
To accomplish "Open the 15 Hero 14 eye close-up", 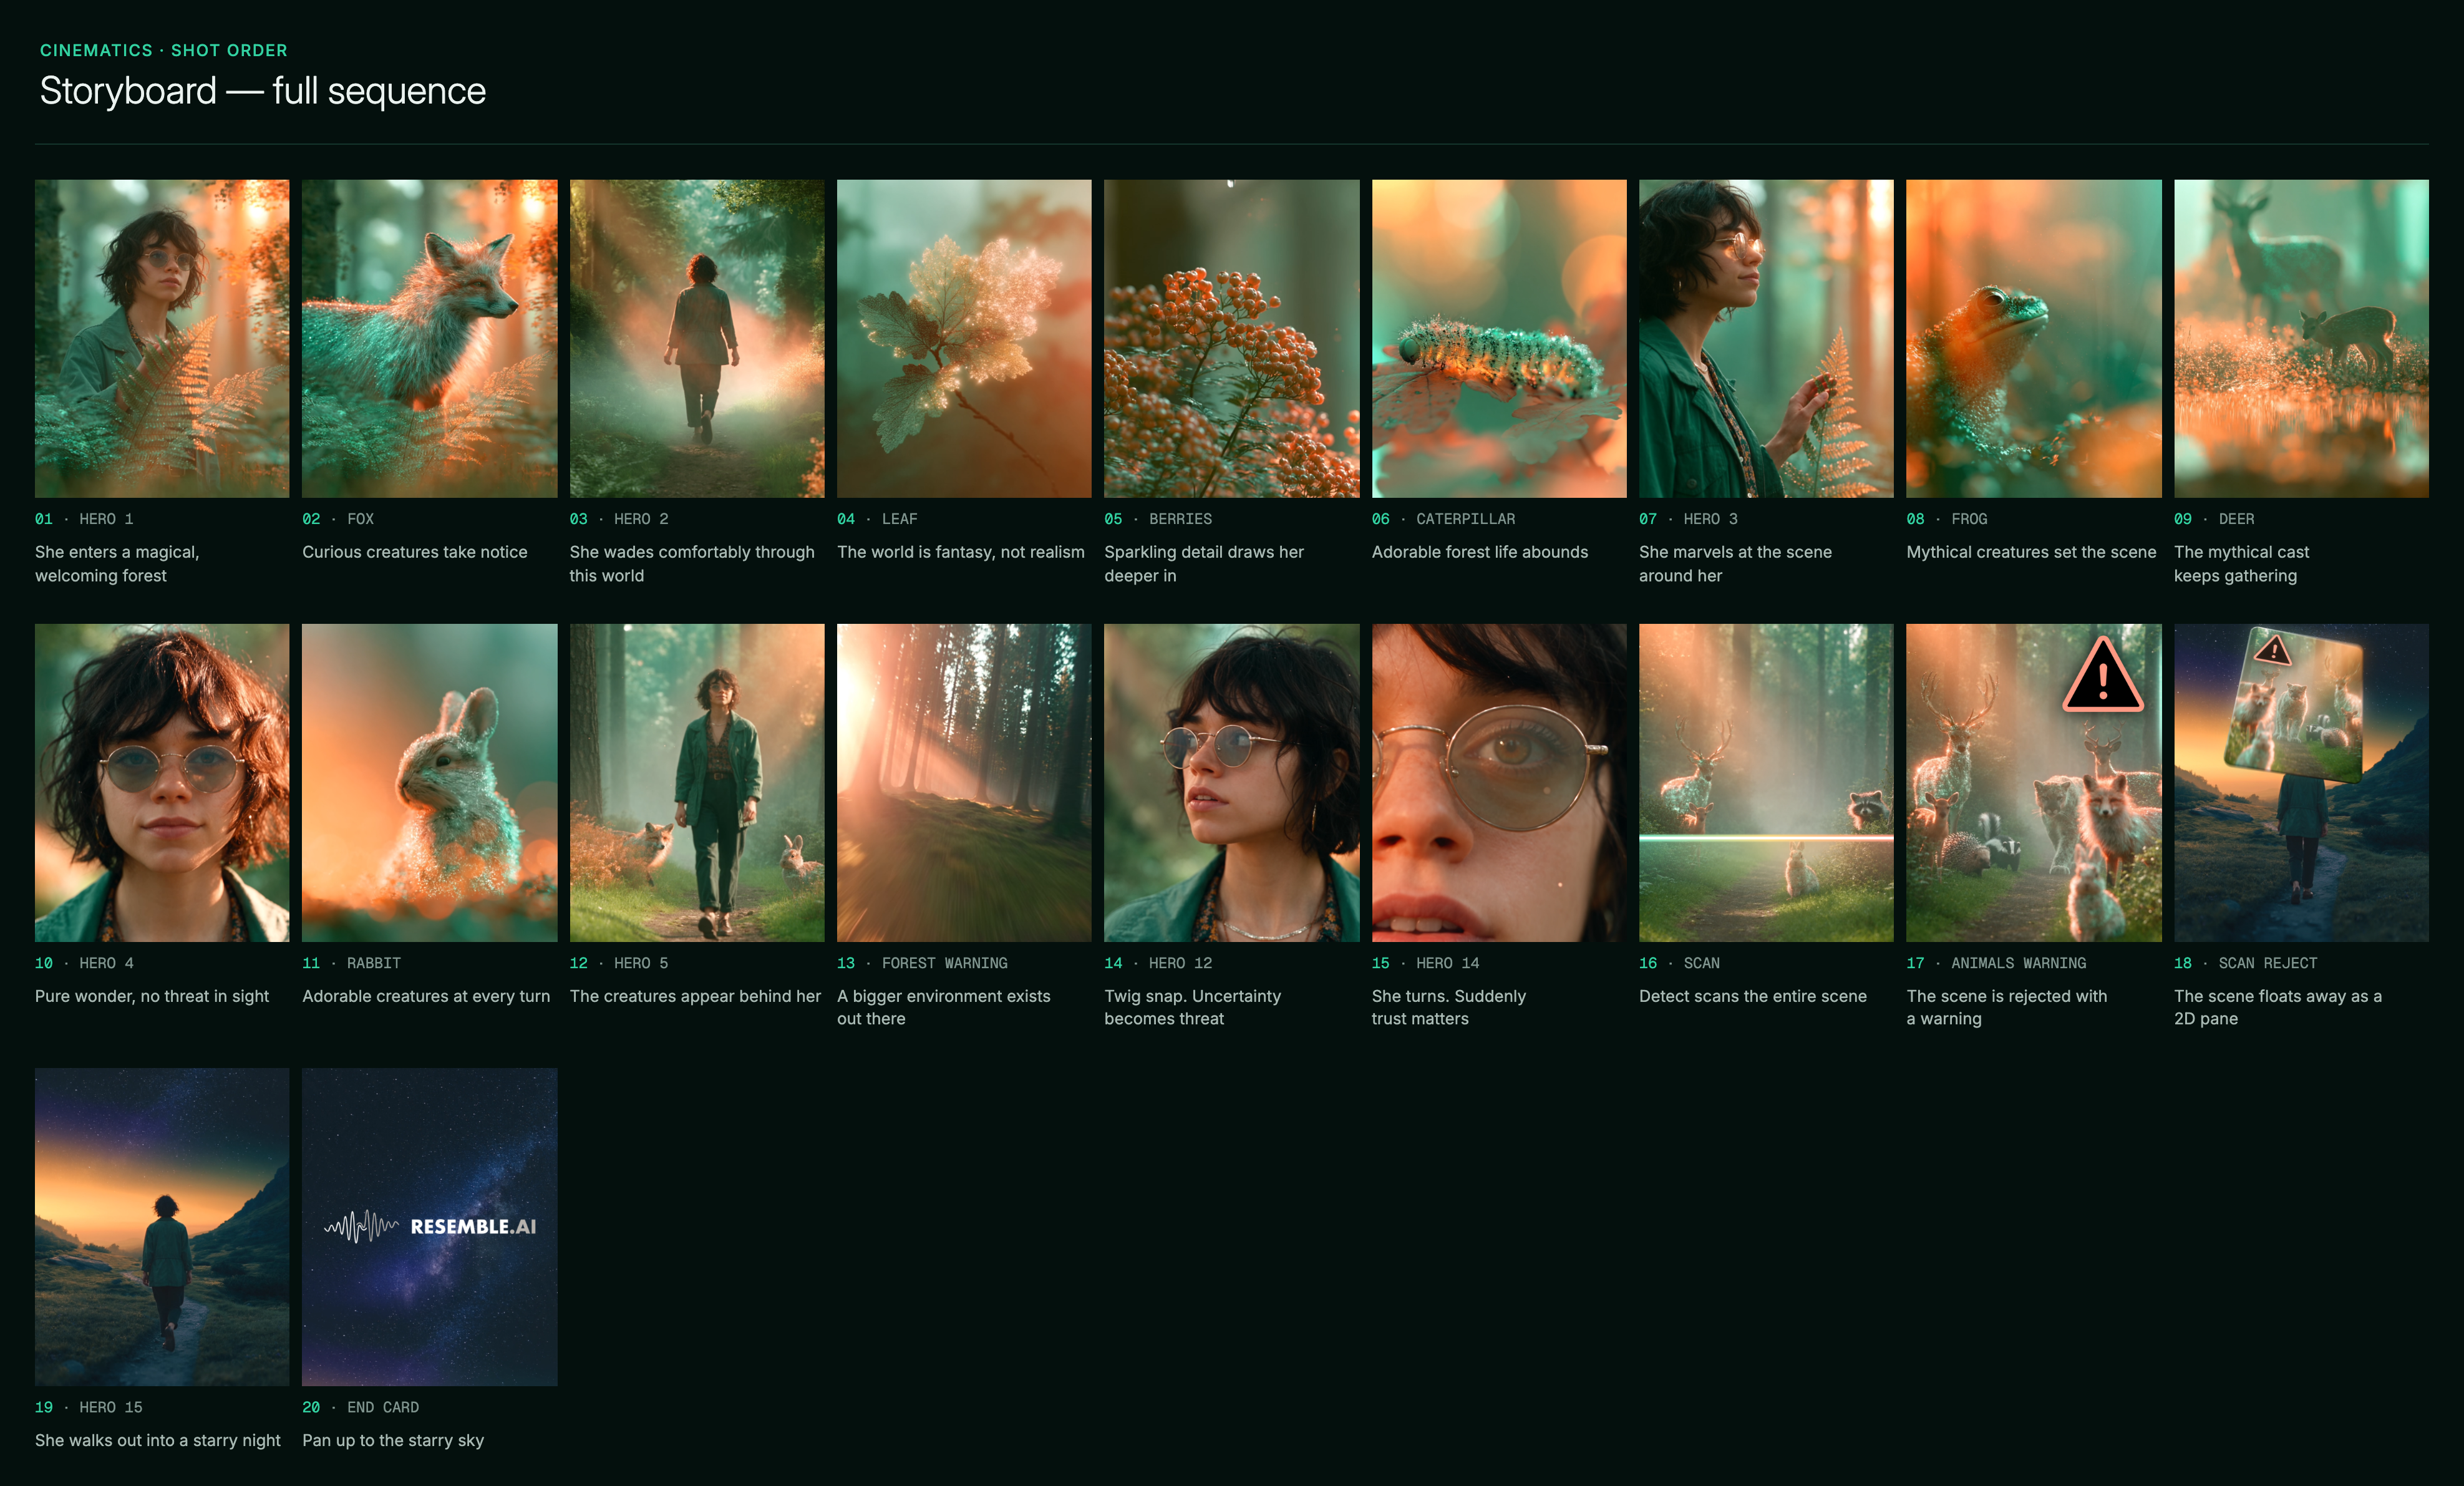I will tap(1499, 783).
